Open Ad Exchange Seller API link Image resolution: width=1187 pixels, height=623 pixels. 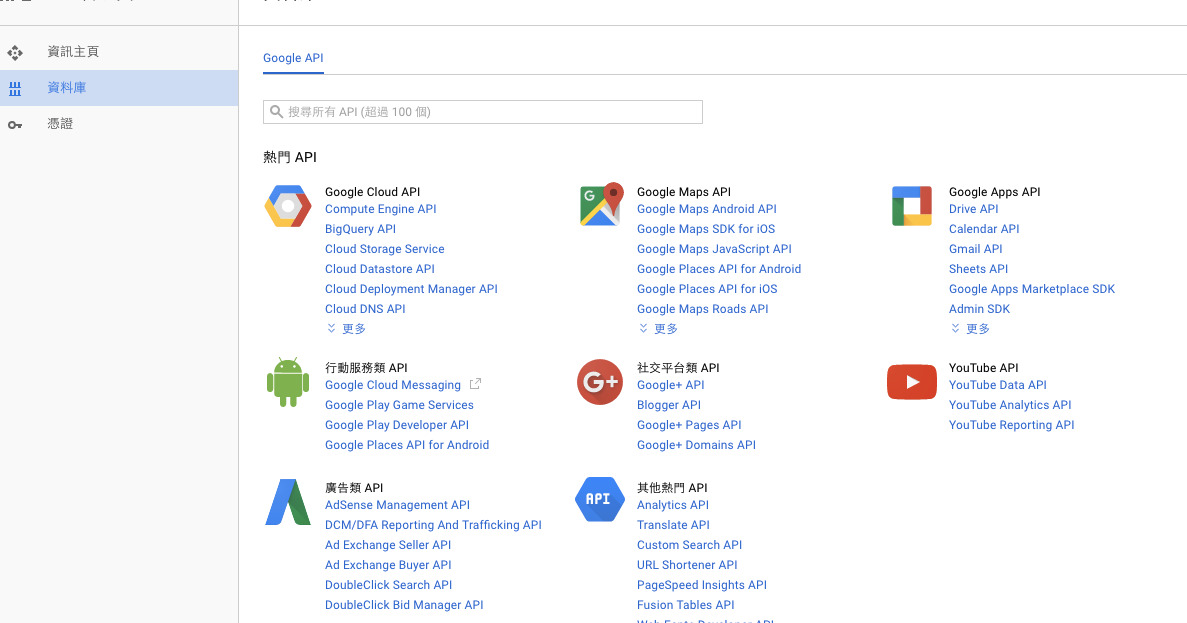click(388, 545)
